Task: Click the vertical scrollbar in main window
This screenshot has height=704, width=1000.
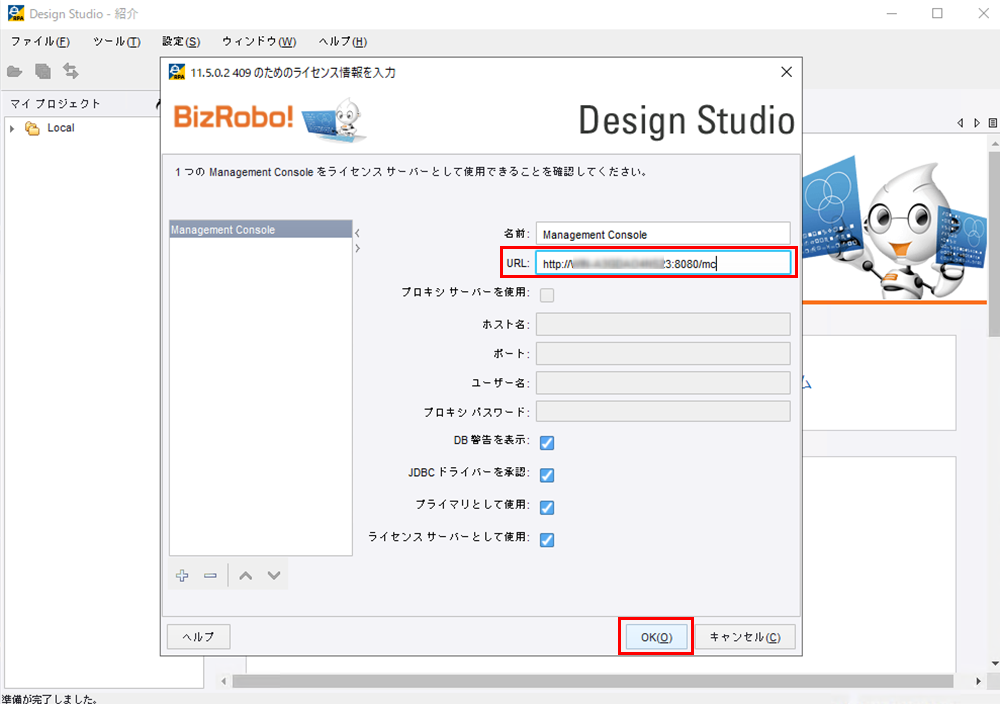Action: click(994, 242)
